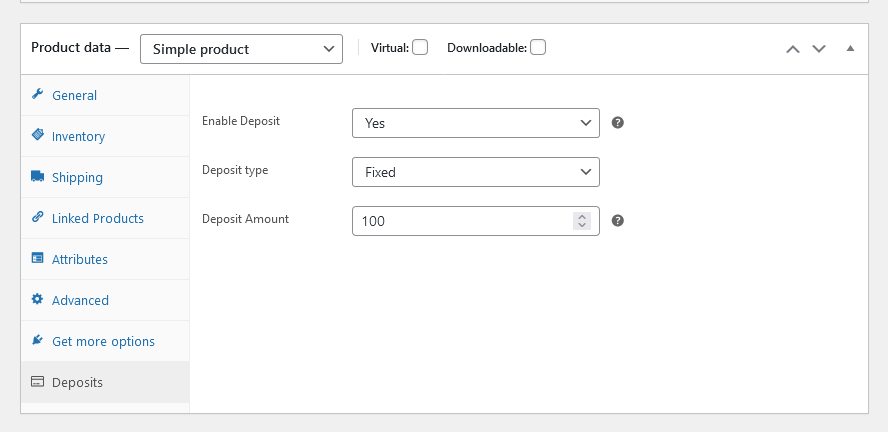Open the Advanced tab
Screen dimensions: 888x432
point(105,300)
